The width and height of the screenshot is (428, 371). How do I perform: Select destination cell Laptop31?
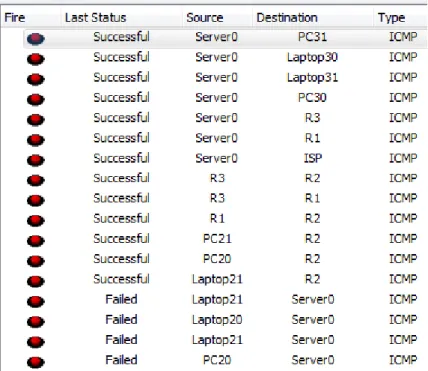[x=312, y=78]
